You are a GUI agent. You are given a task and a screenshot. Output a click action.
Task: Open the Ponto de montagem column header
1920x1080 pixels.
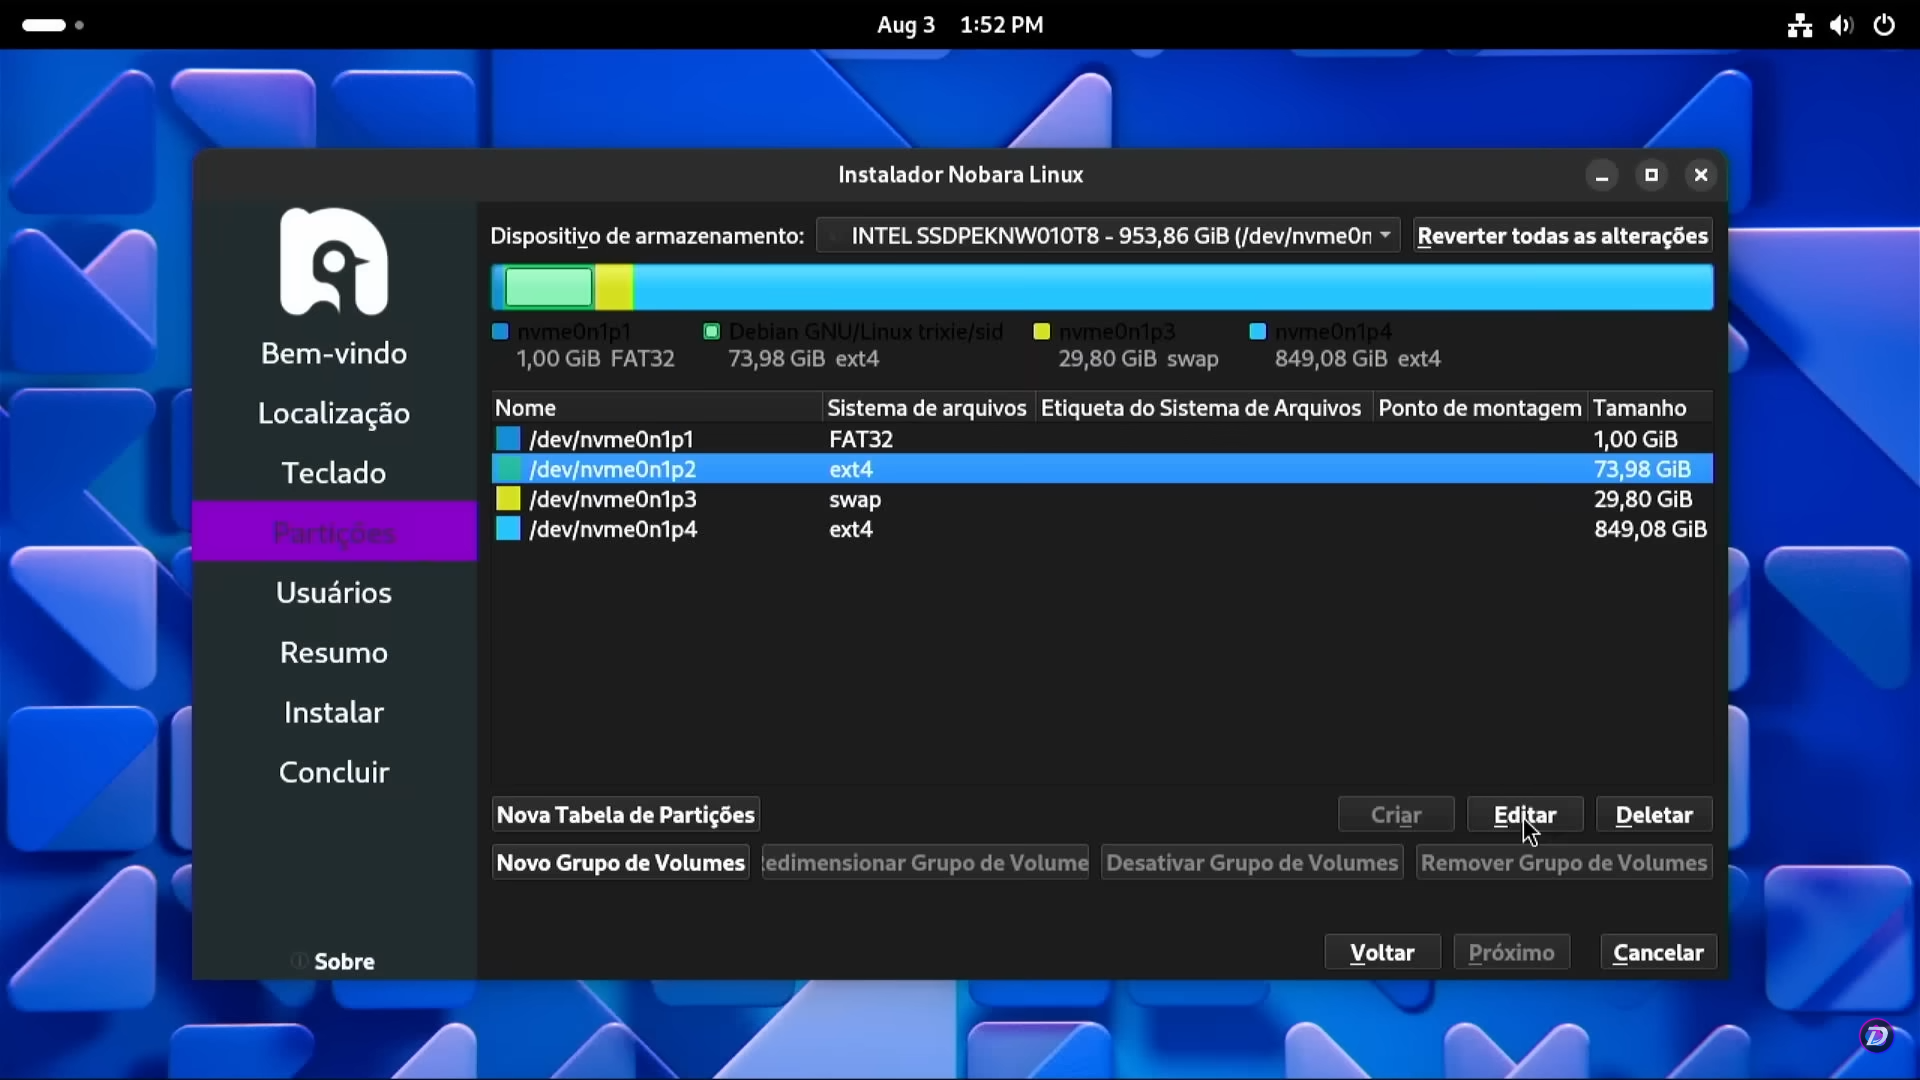click(x=1479, y=407)
